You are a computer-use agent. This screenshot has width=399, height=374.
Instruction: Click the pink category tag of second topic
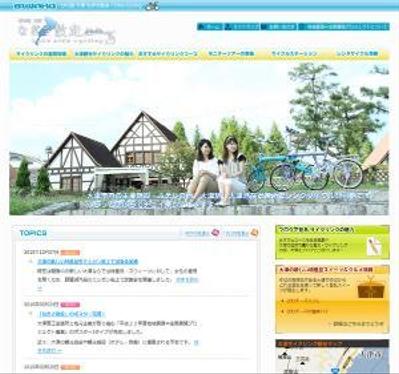(x=70, y=305)
